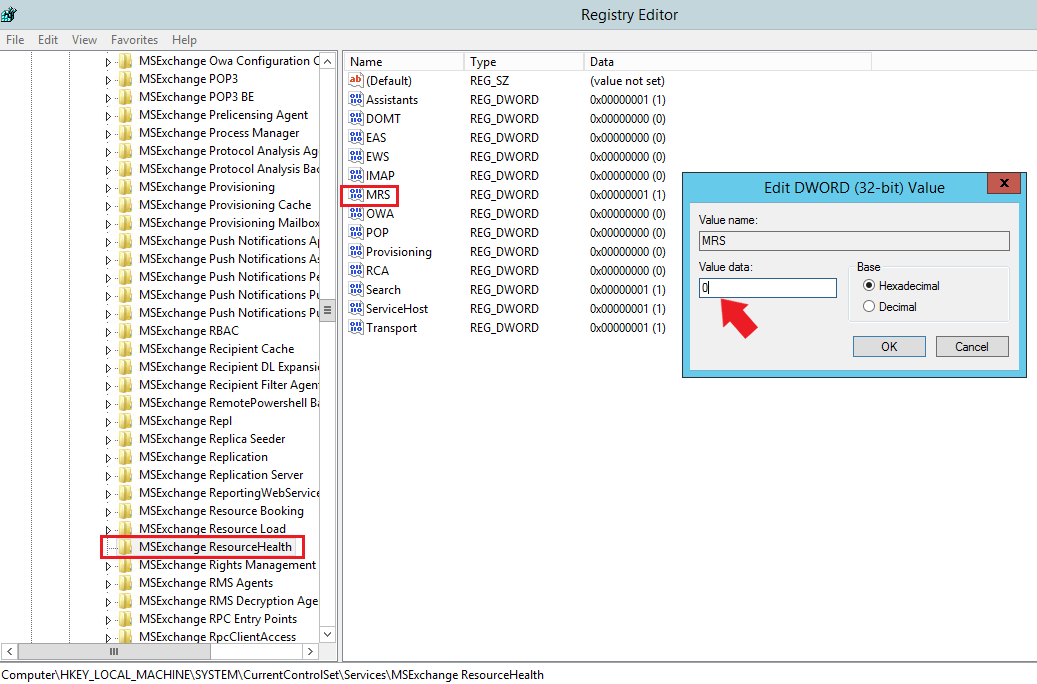Sort values by the Data column header

pos(727,62)
